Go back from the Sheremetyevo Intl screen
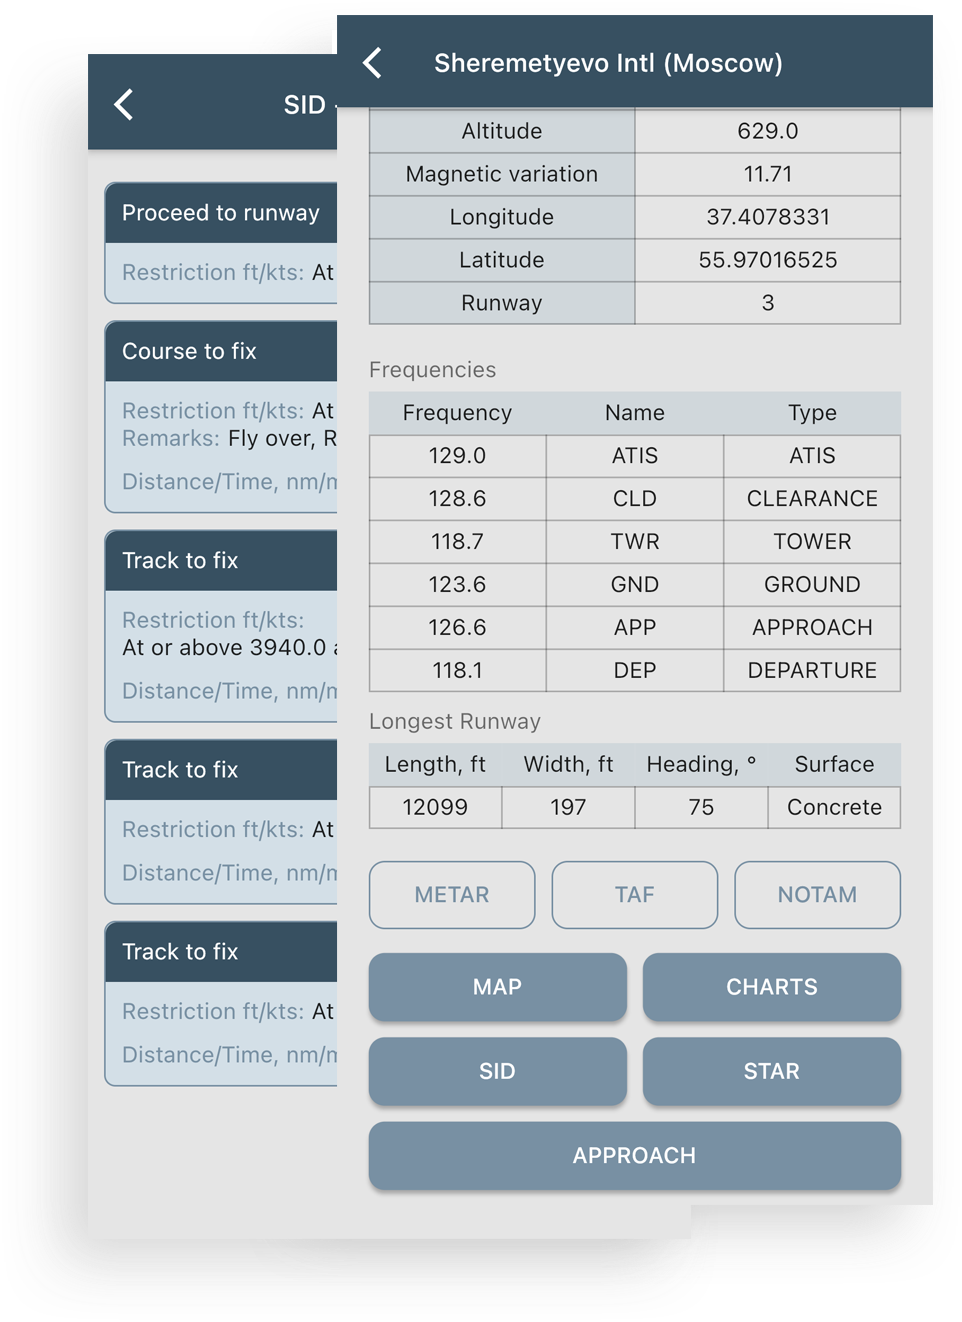The height and width of the screenshot is (1322, 962). [x=373, y=63]
